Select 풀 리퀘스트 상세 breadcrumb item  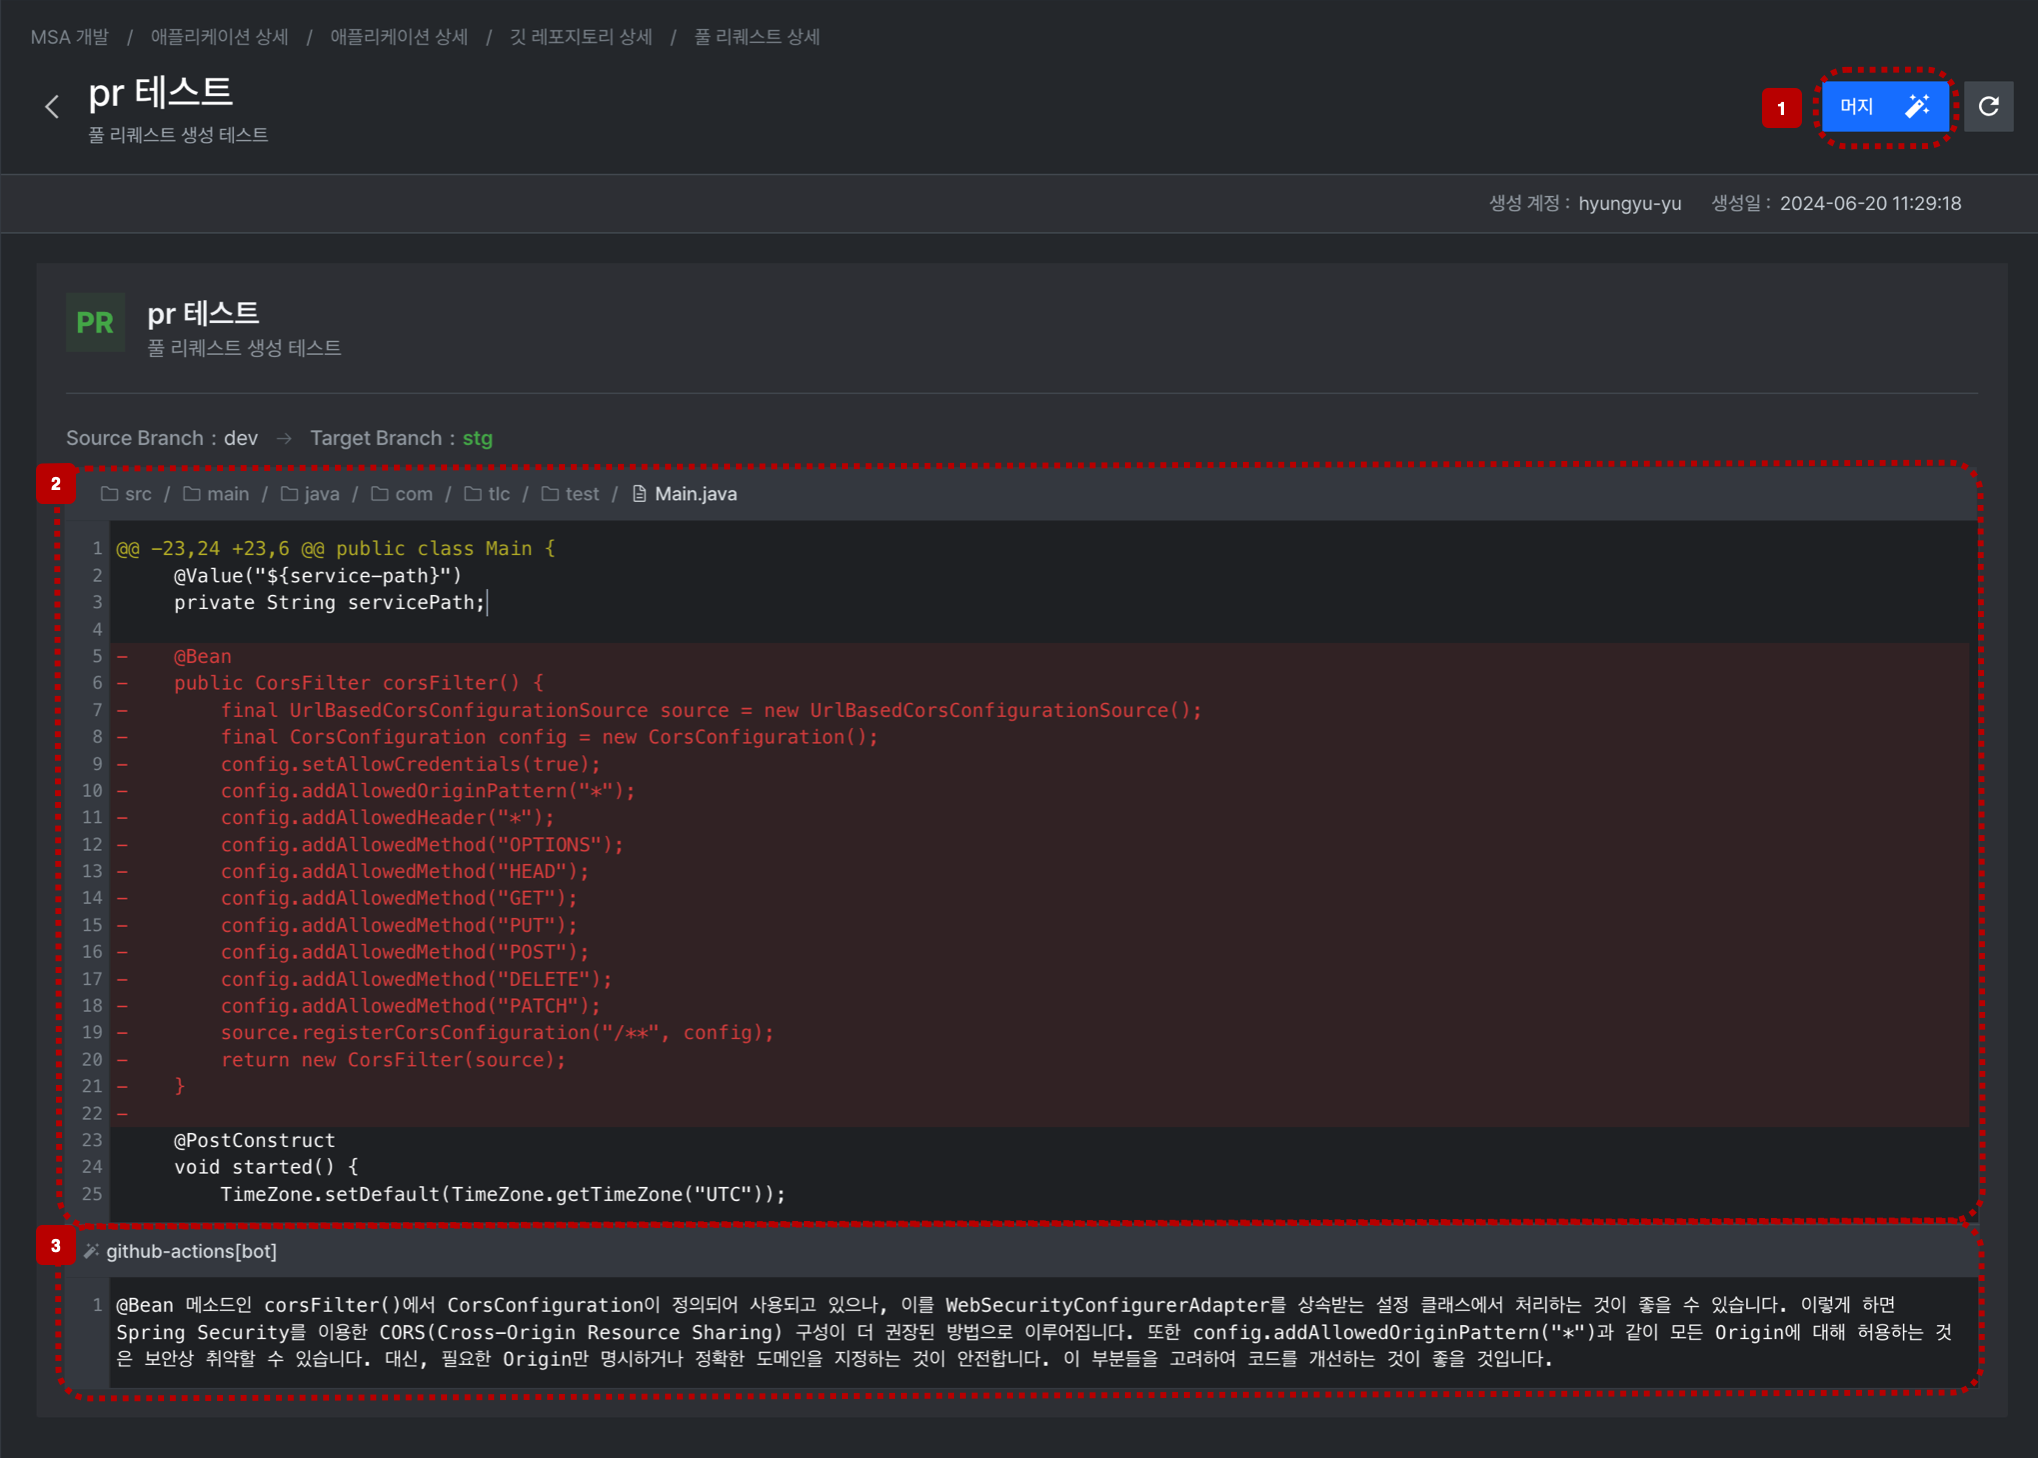tap(757, 37)
